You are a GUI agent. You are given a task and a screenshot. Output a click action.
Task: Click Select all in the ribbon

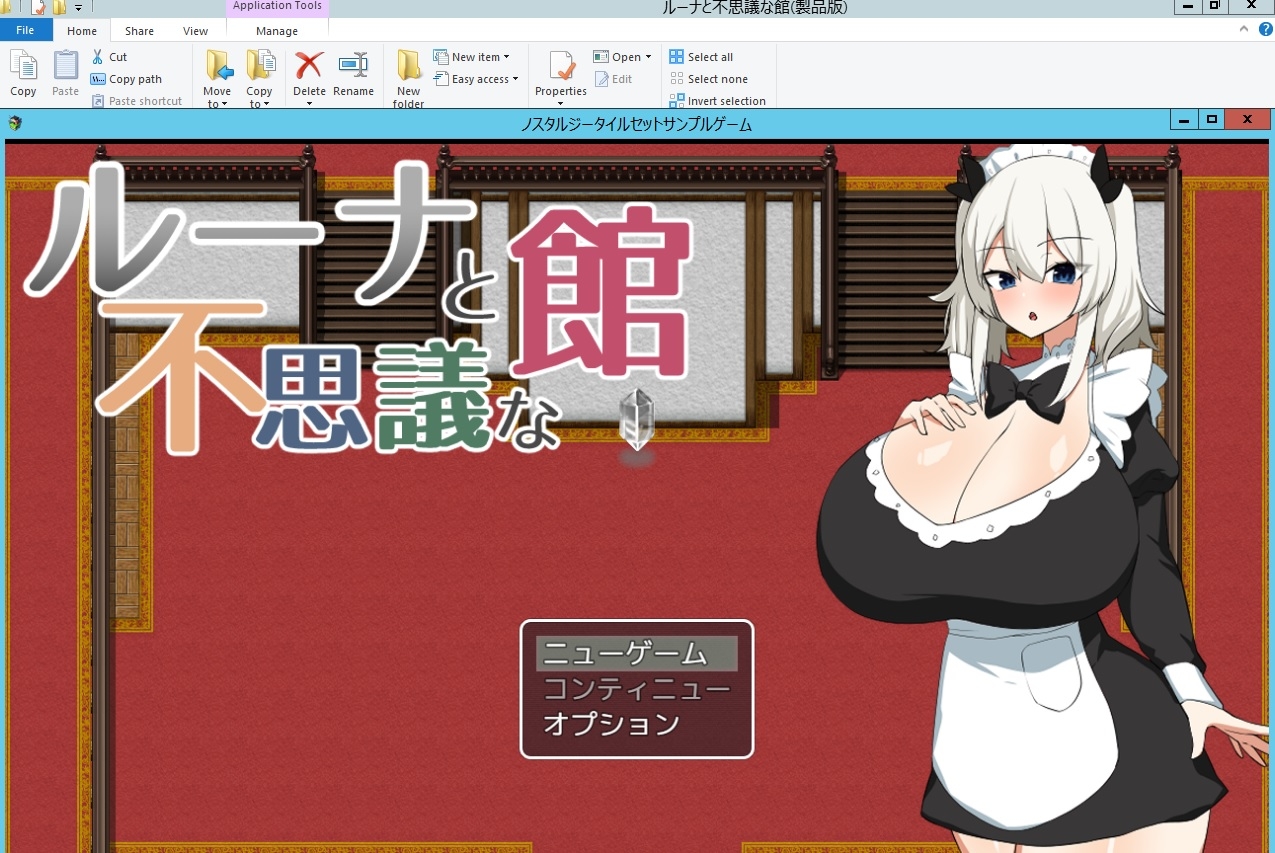[x=702, y=57]
